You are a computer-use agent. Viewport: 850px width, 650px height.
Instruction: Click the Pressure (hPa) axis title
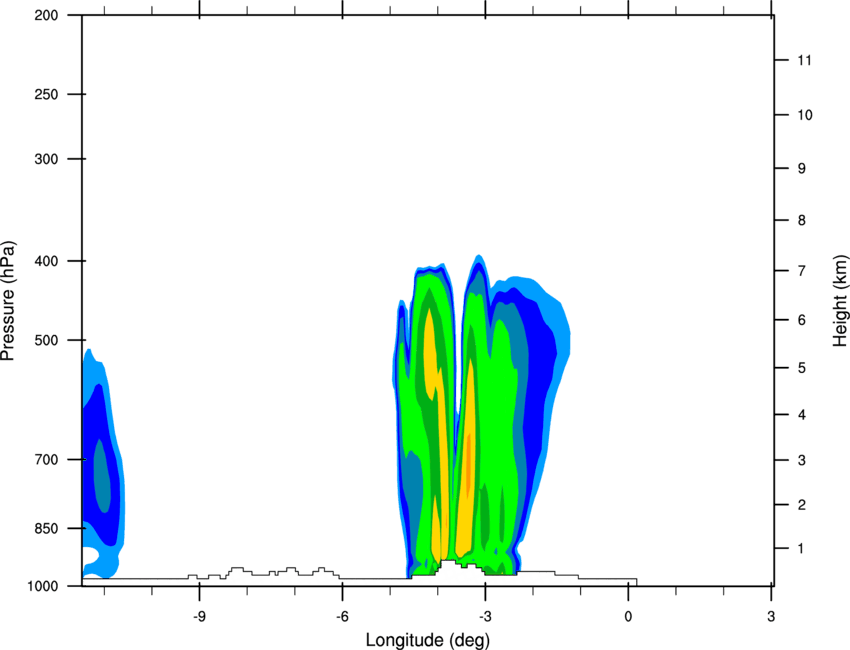(8, 301)
